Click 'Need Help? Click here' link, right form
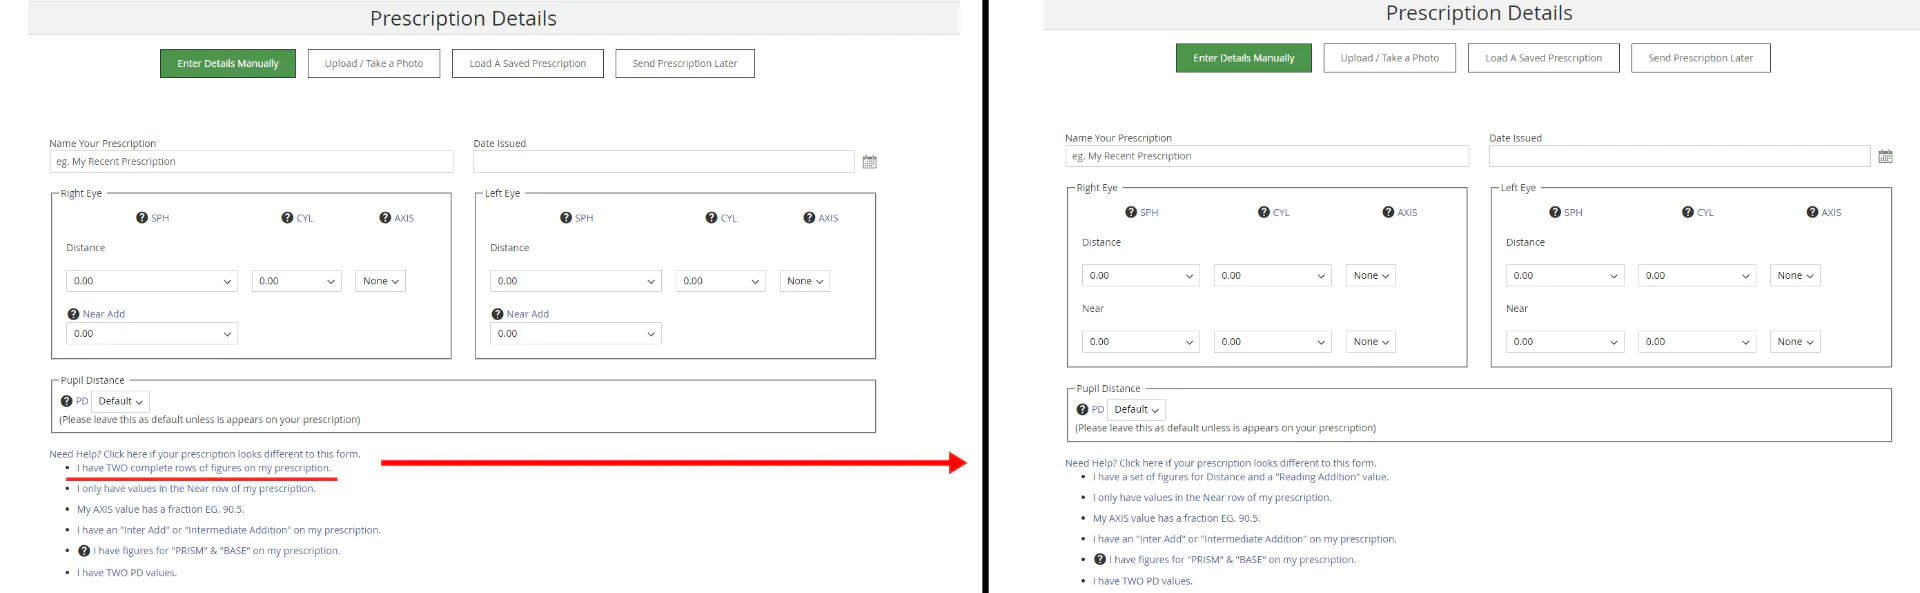The width and height of the screenshot is (1920, 593). pyautogui.click(x=1221, y=463)
